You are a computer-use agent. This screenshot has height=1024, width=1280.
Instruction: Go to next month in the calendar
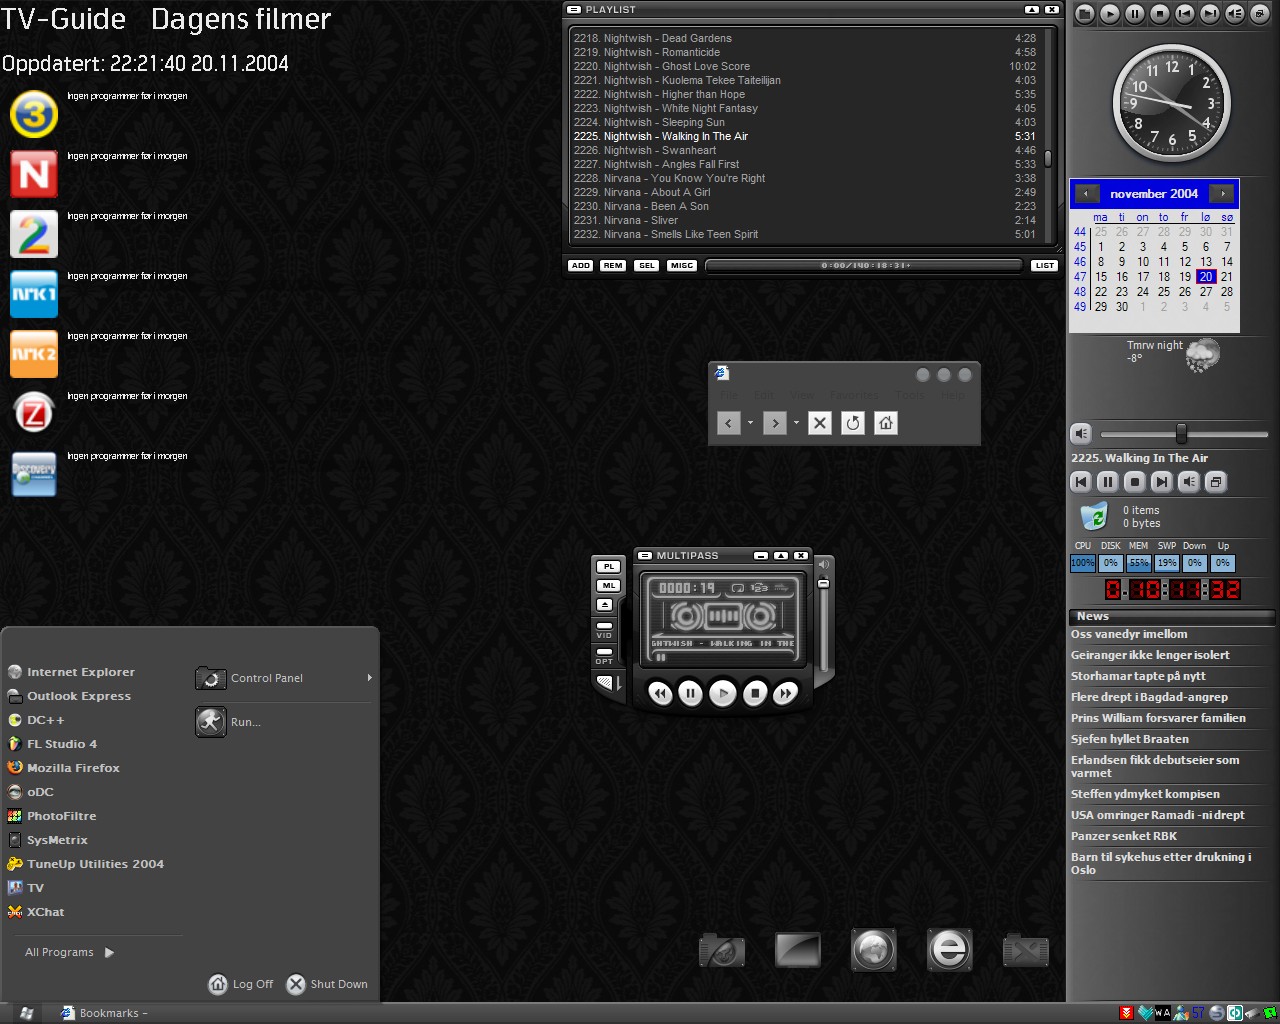pyautogui.click(x=1222, y=194)
